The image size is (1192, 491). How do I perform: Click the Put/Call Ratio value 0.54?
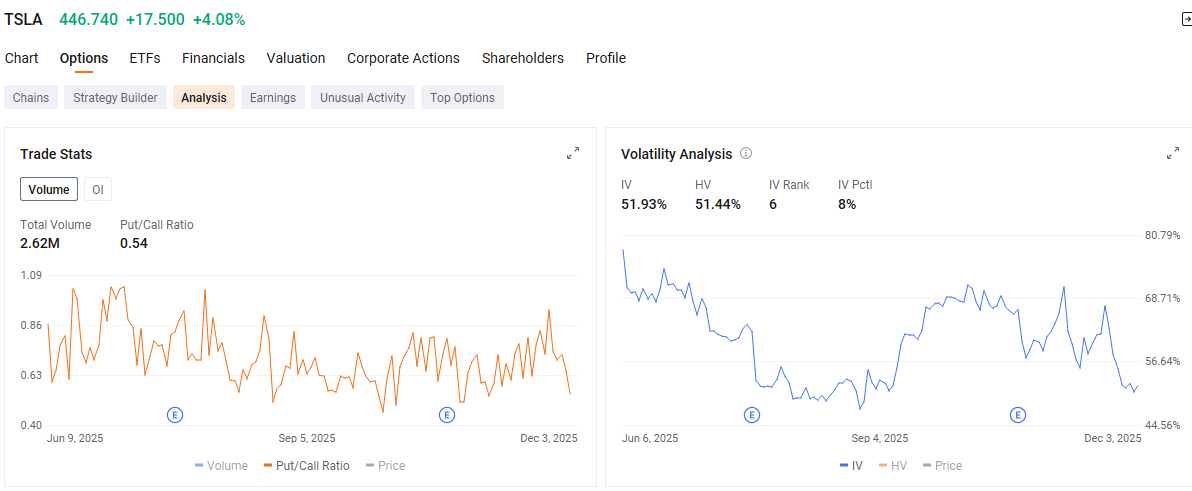tap(134, 243)
